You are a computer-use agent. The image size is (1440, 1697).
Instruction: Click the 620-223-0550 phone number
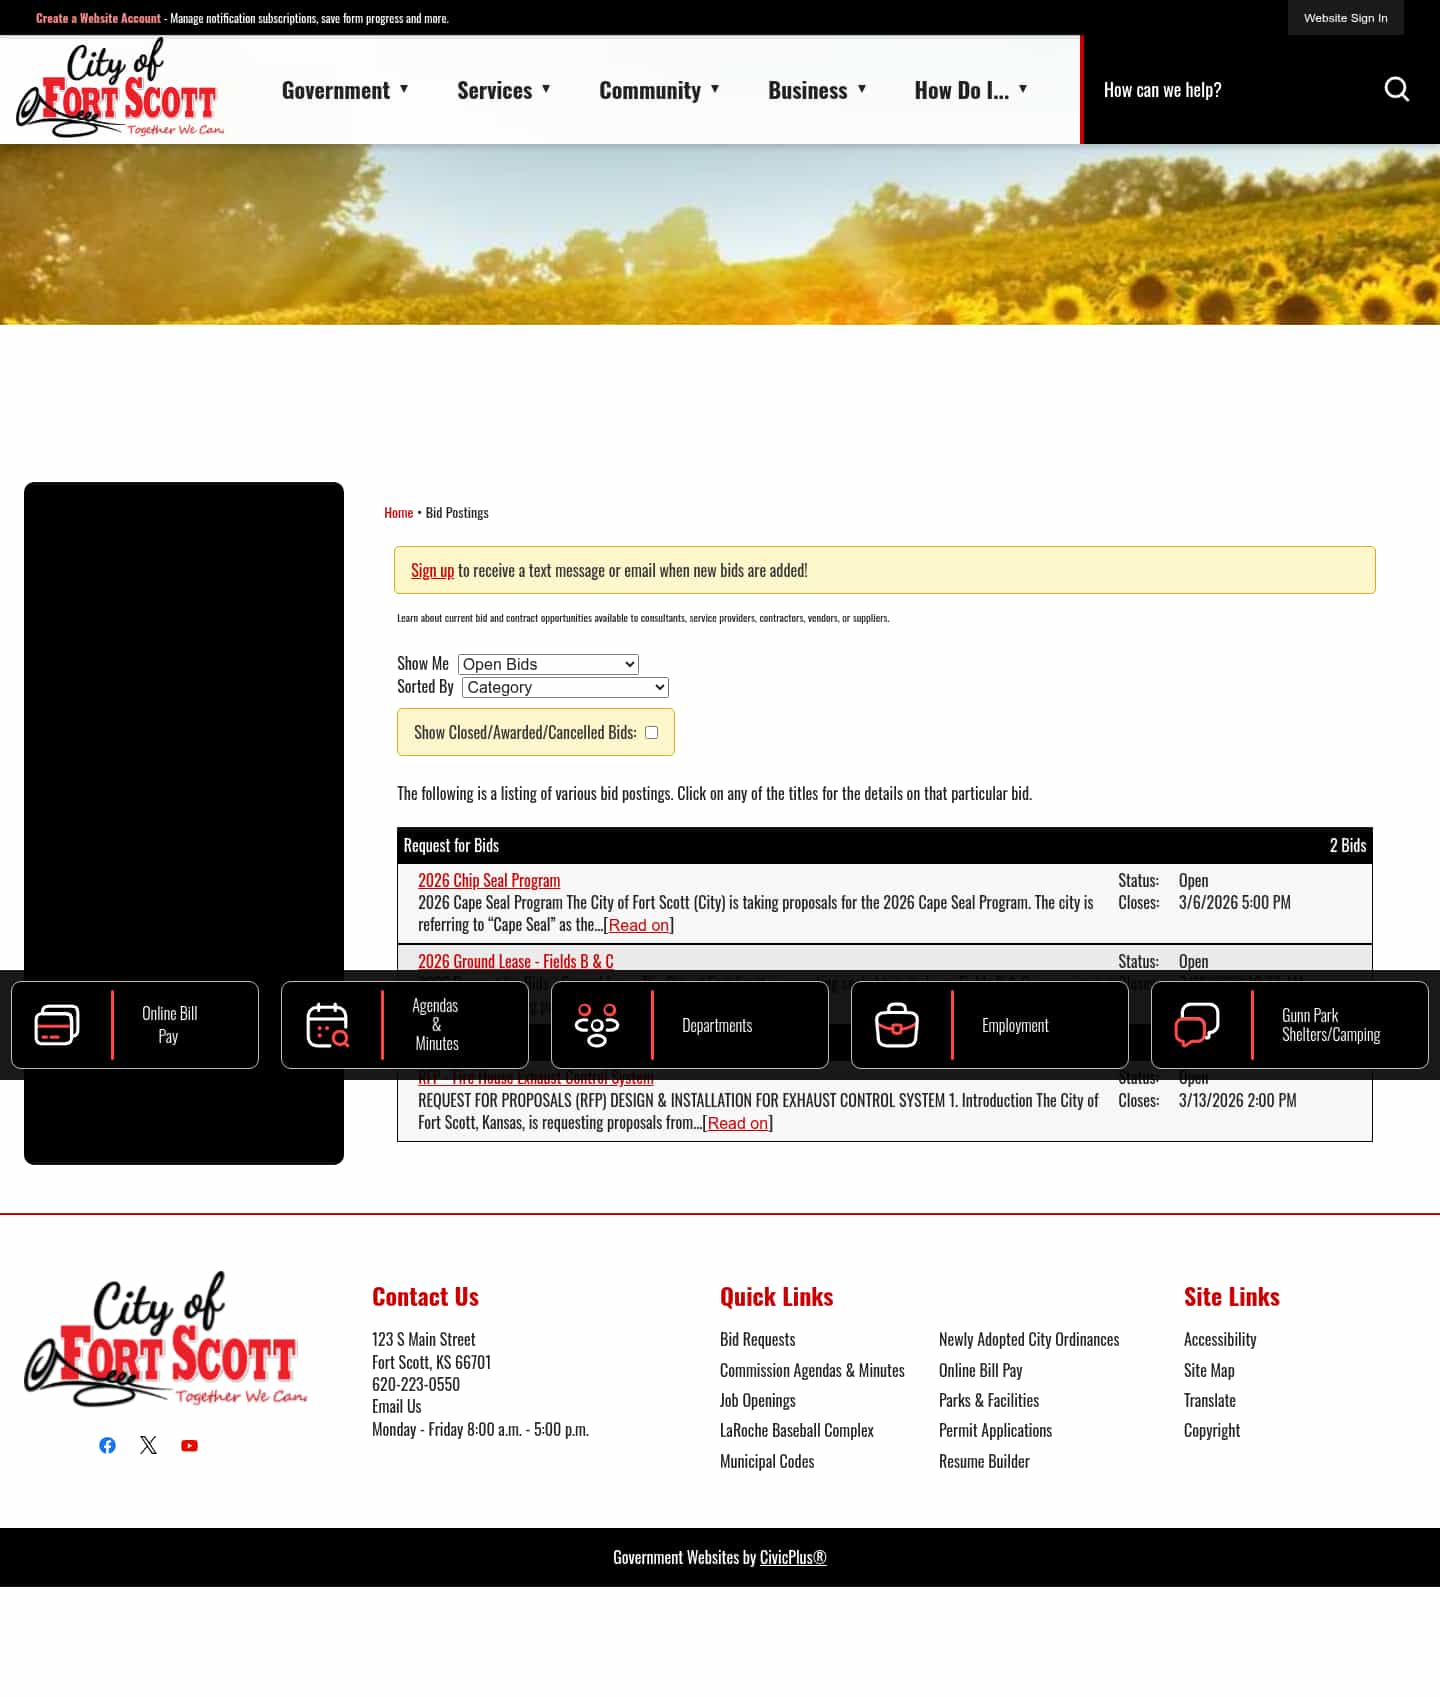pyautogui.click(x=416, y=1384)
